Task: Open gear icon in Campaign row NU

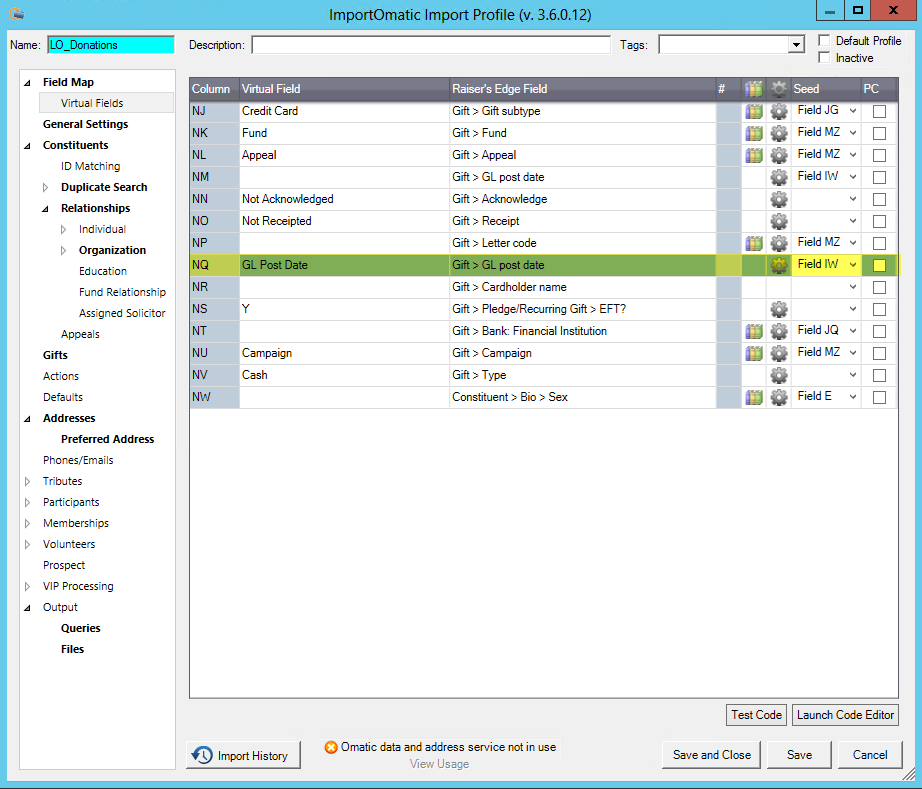Action: tap(779, 353)
